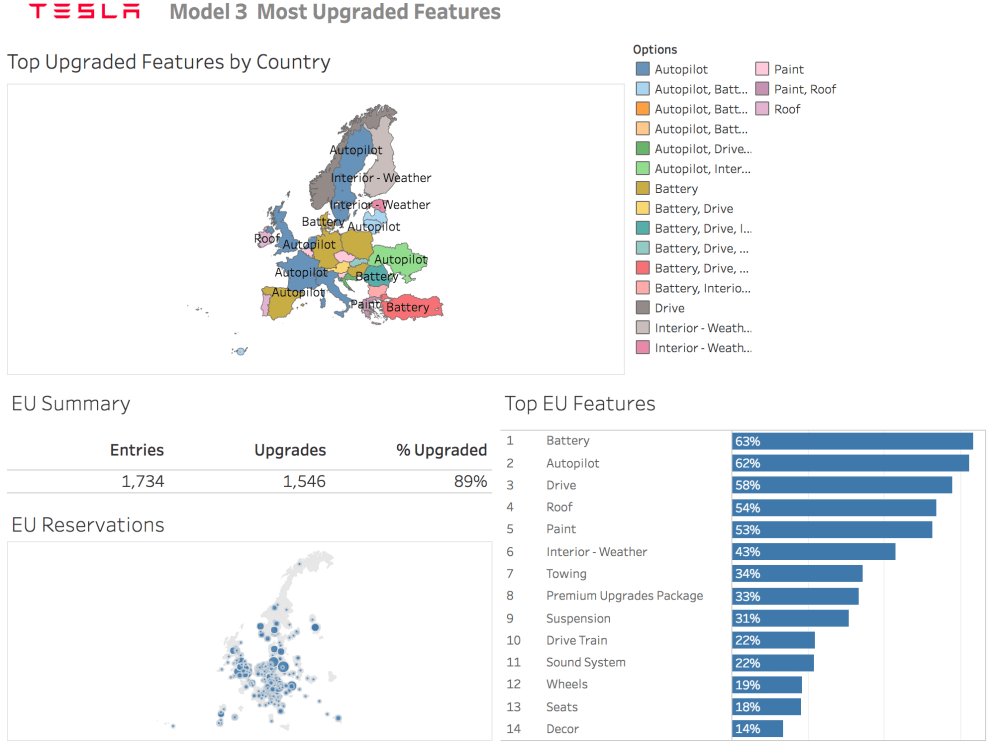Viewport: 1000px width, 748px height.
Task: Select the Autopilot 62% bar
Action: 850,463
